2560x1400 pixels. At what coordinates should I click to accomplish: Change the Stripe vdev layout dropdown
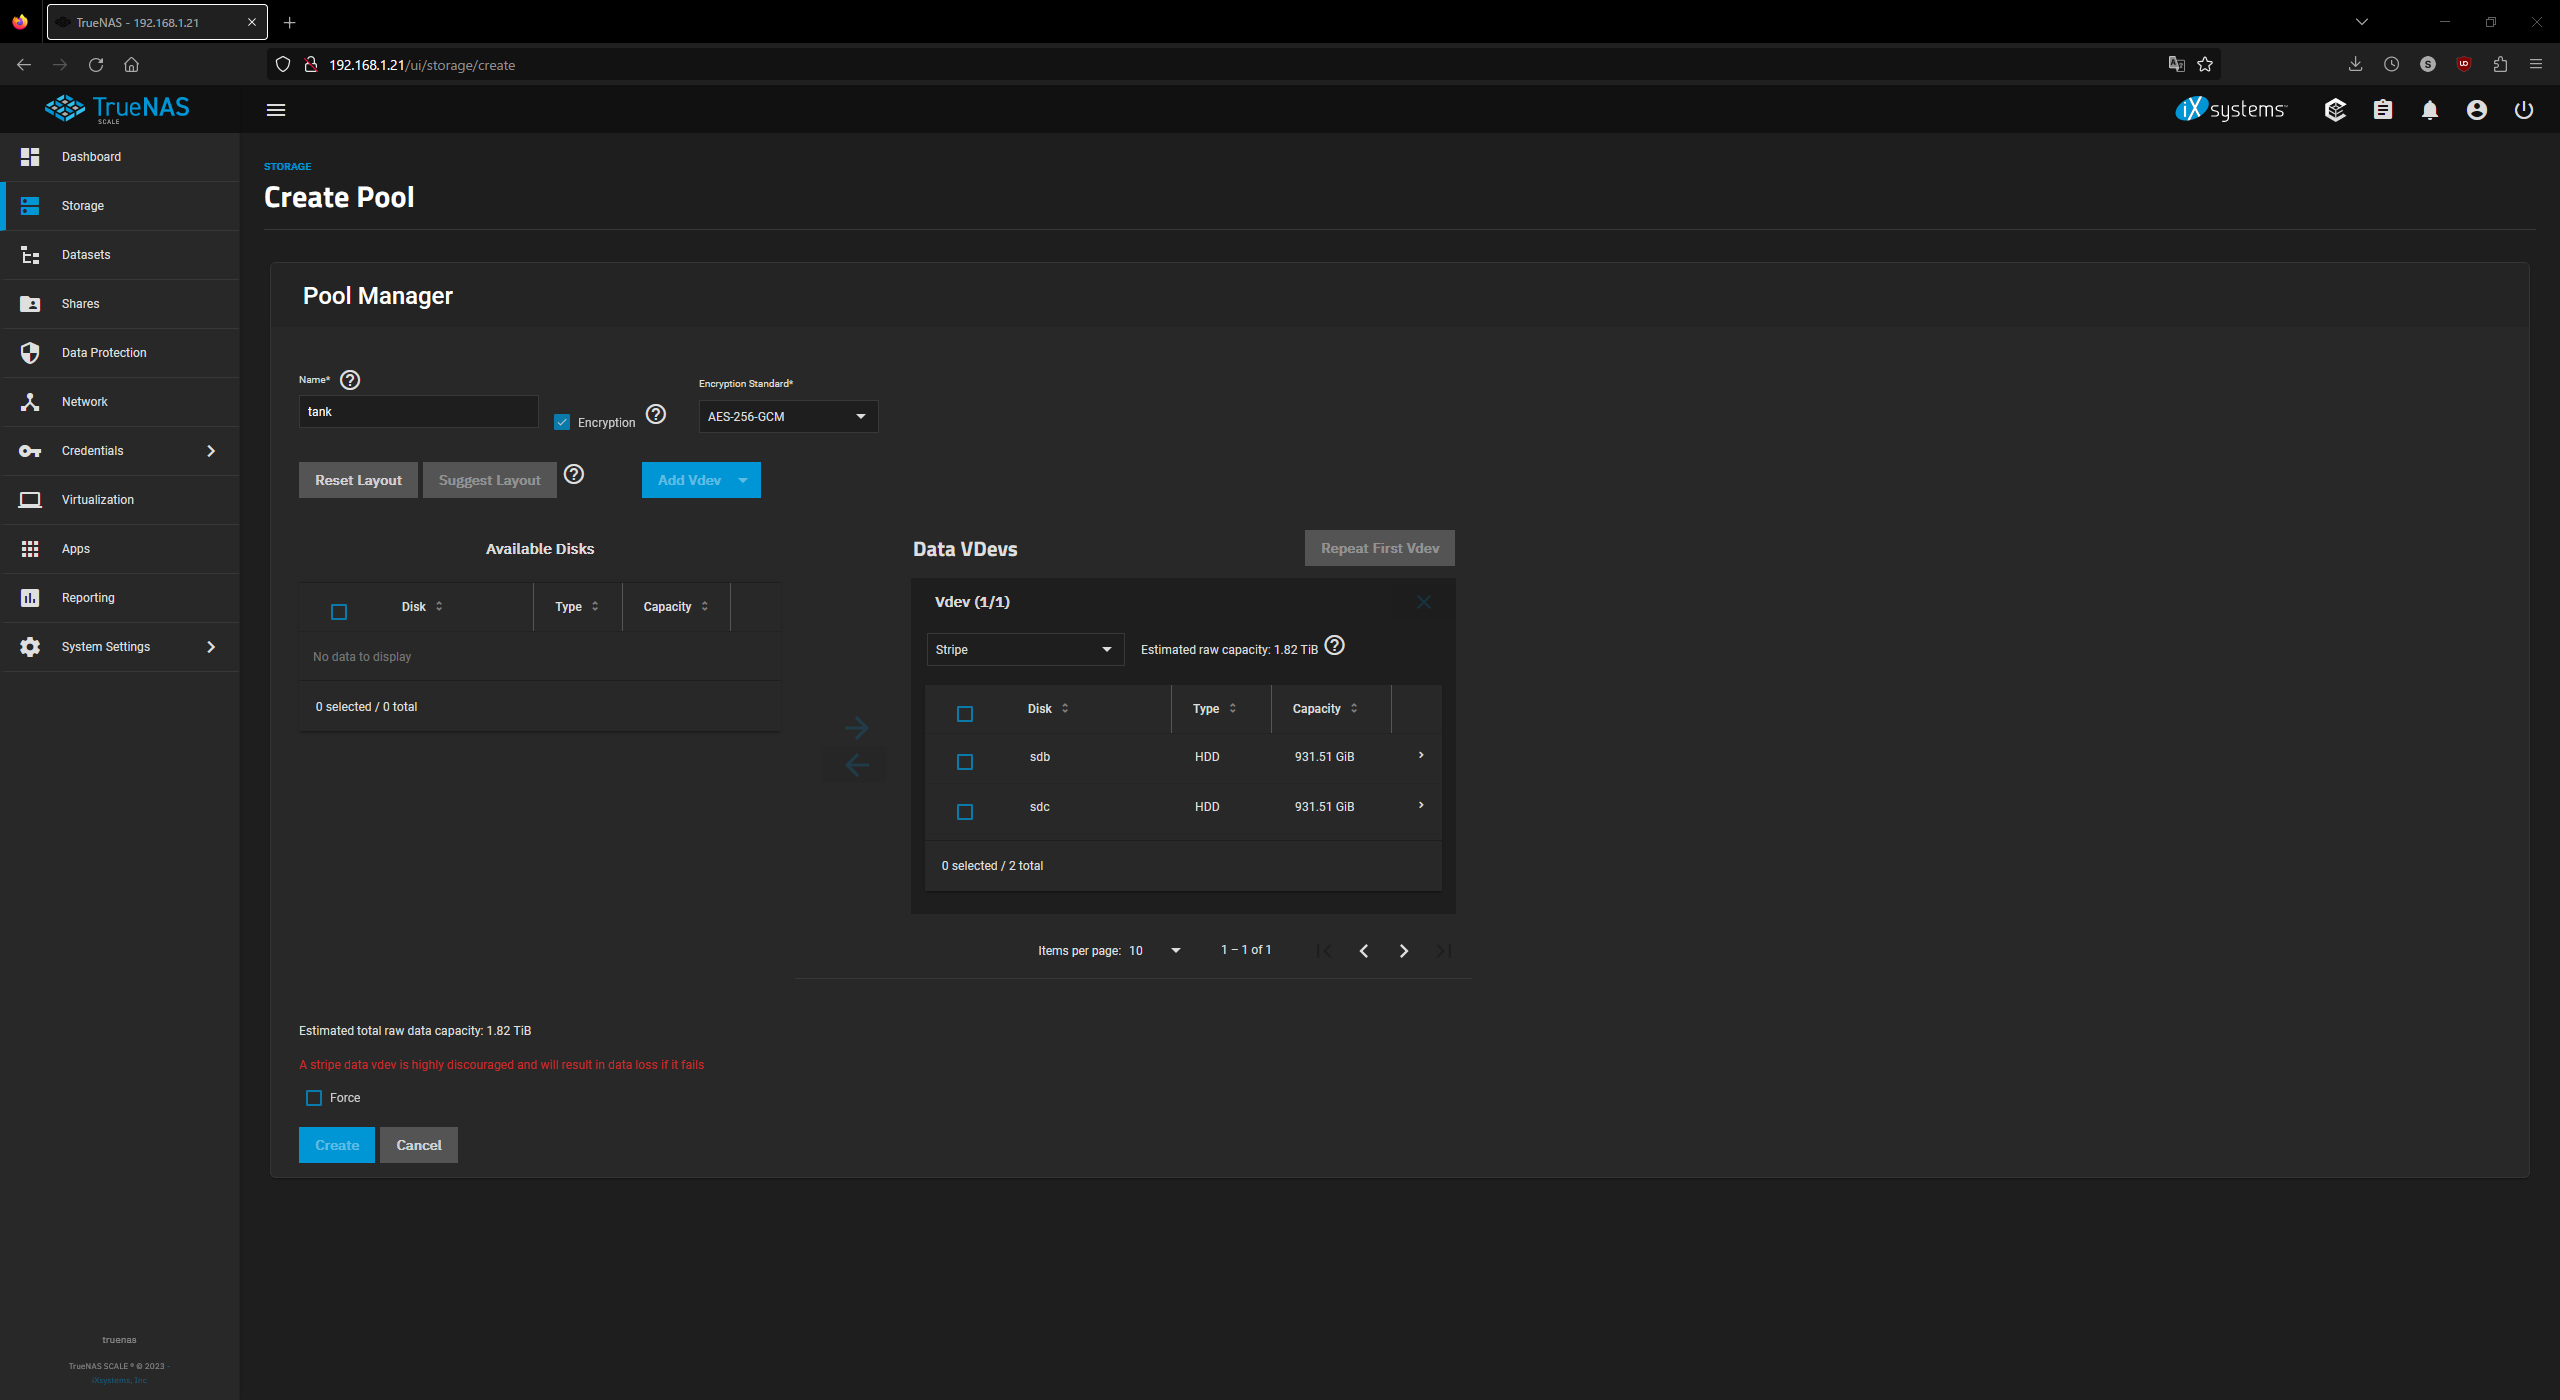point(1024,649)
